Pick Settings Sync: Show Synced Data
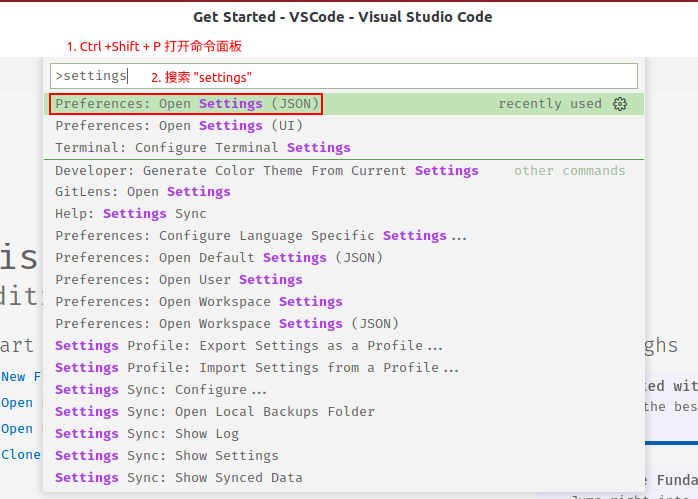The height and width of the screenshot is (499, 698). click(344, 478)
